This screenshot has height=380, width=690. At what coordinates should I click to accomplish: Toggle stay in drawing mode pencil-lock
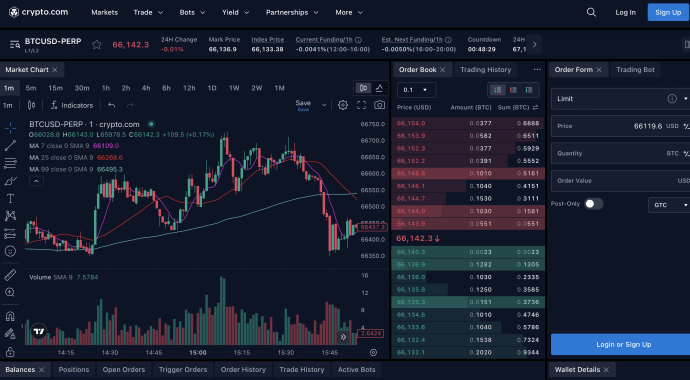[x=10, y=334]
